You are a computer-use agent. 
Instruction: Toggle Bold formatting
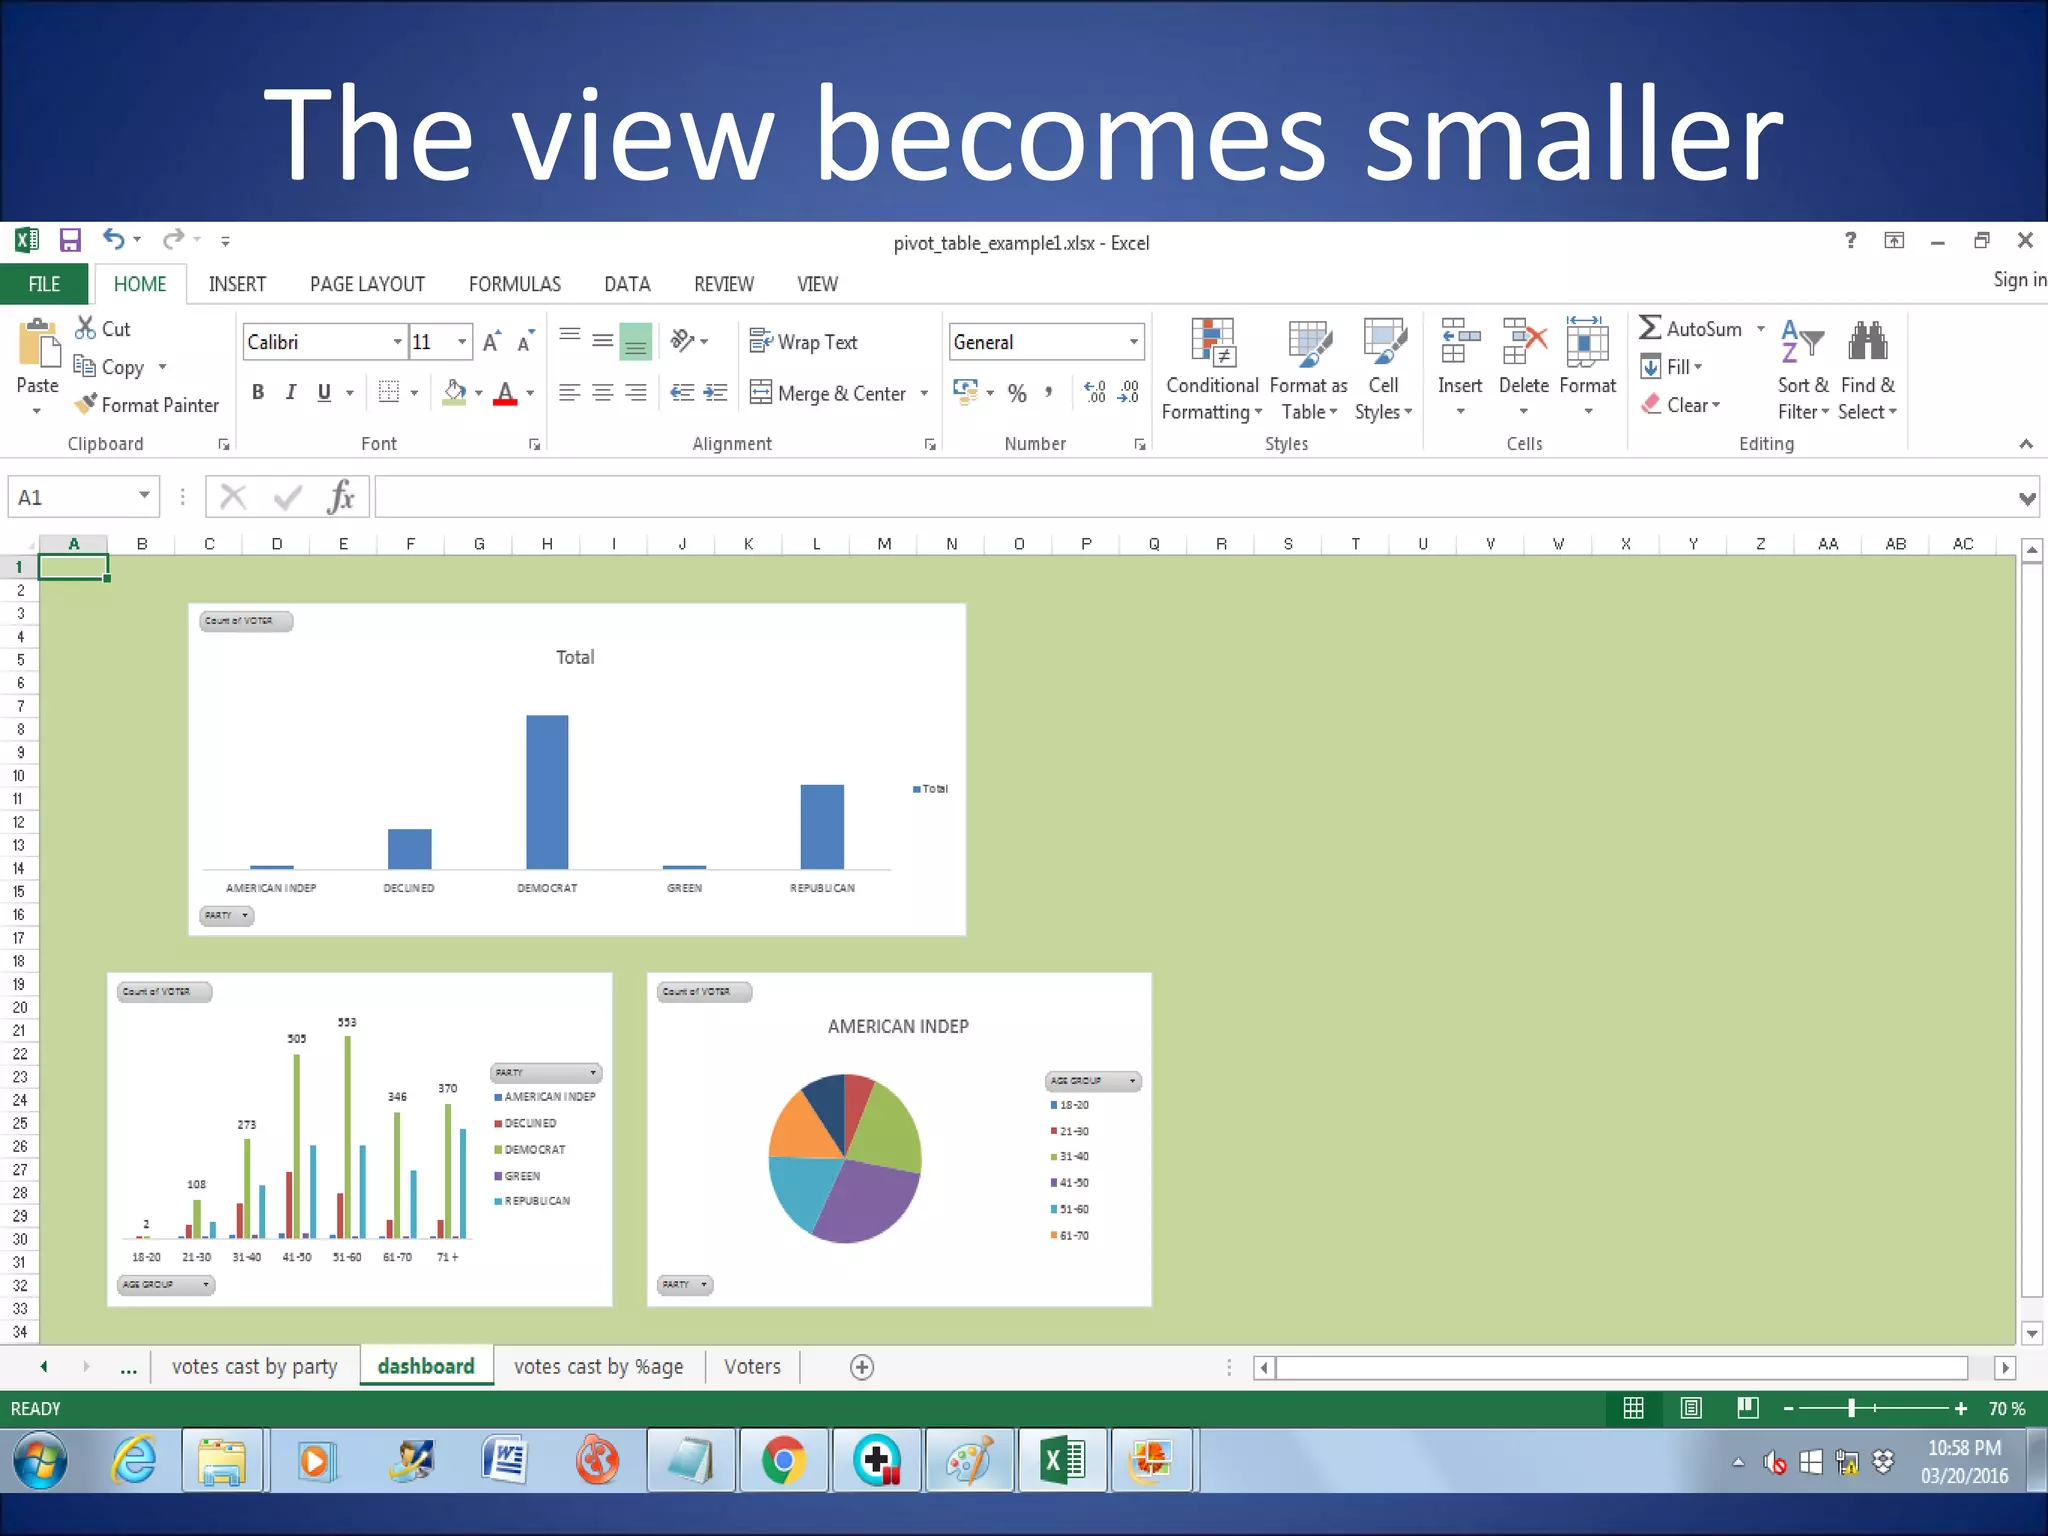(x=258, y=392)
